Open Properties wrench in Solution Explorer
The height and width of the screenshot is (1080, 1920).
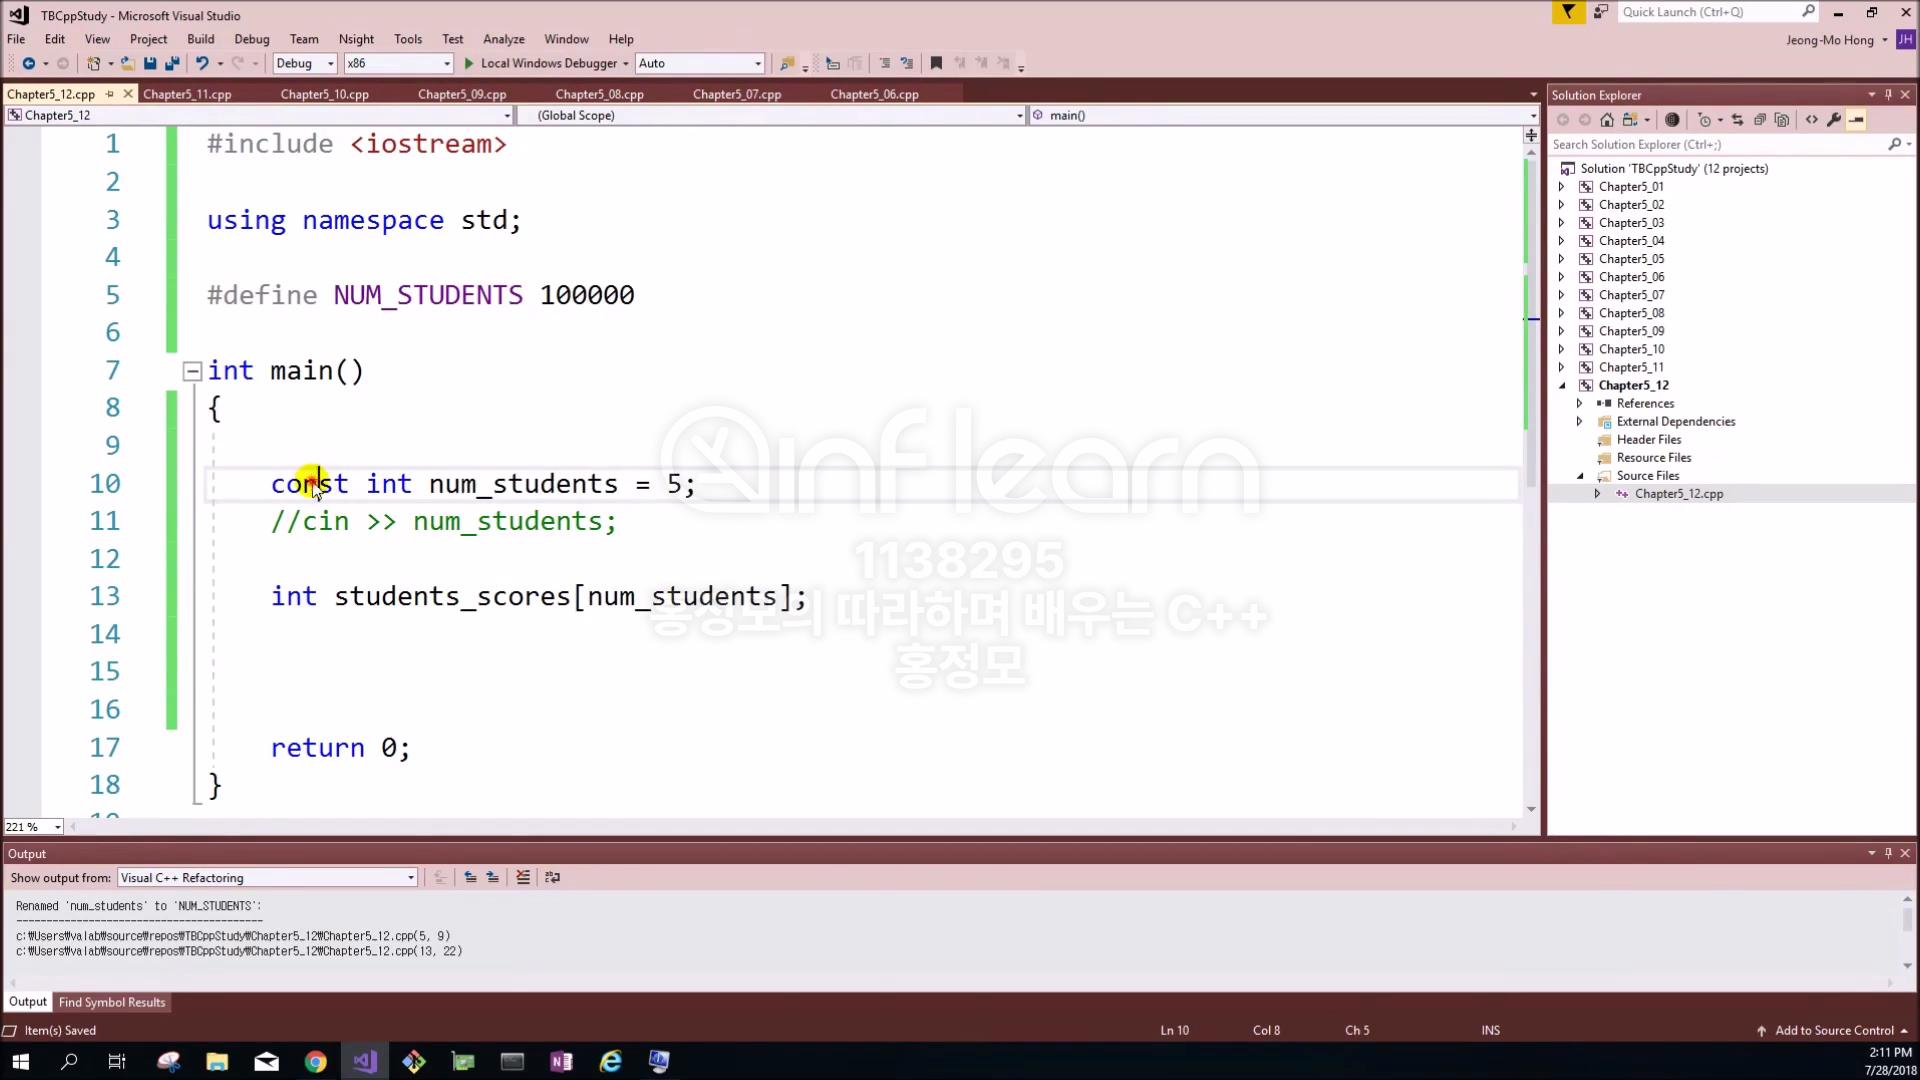(1833, 120)
